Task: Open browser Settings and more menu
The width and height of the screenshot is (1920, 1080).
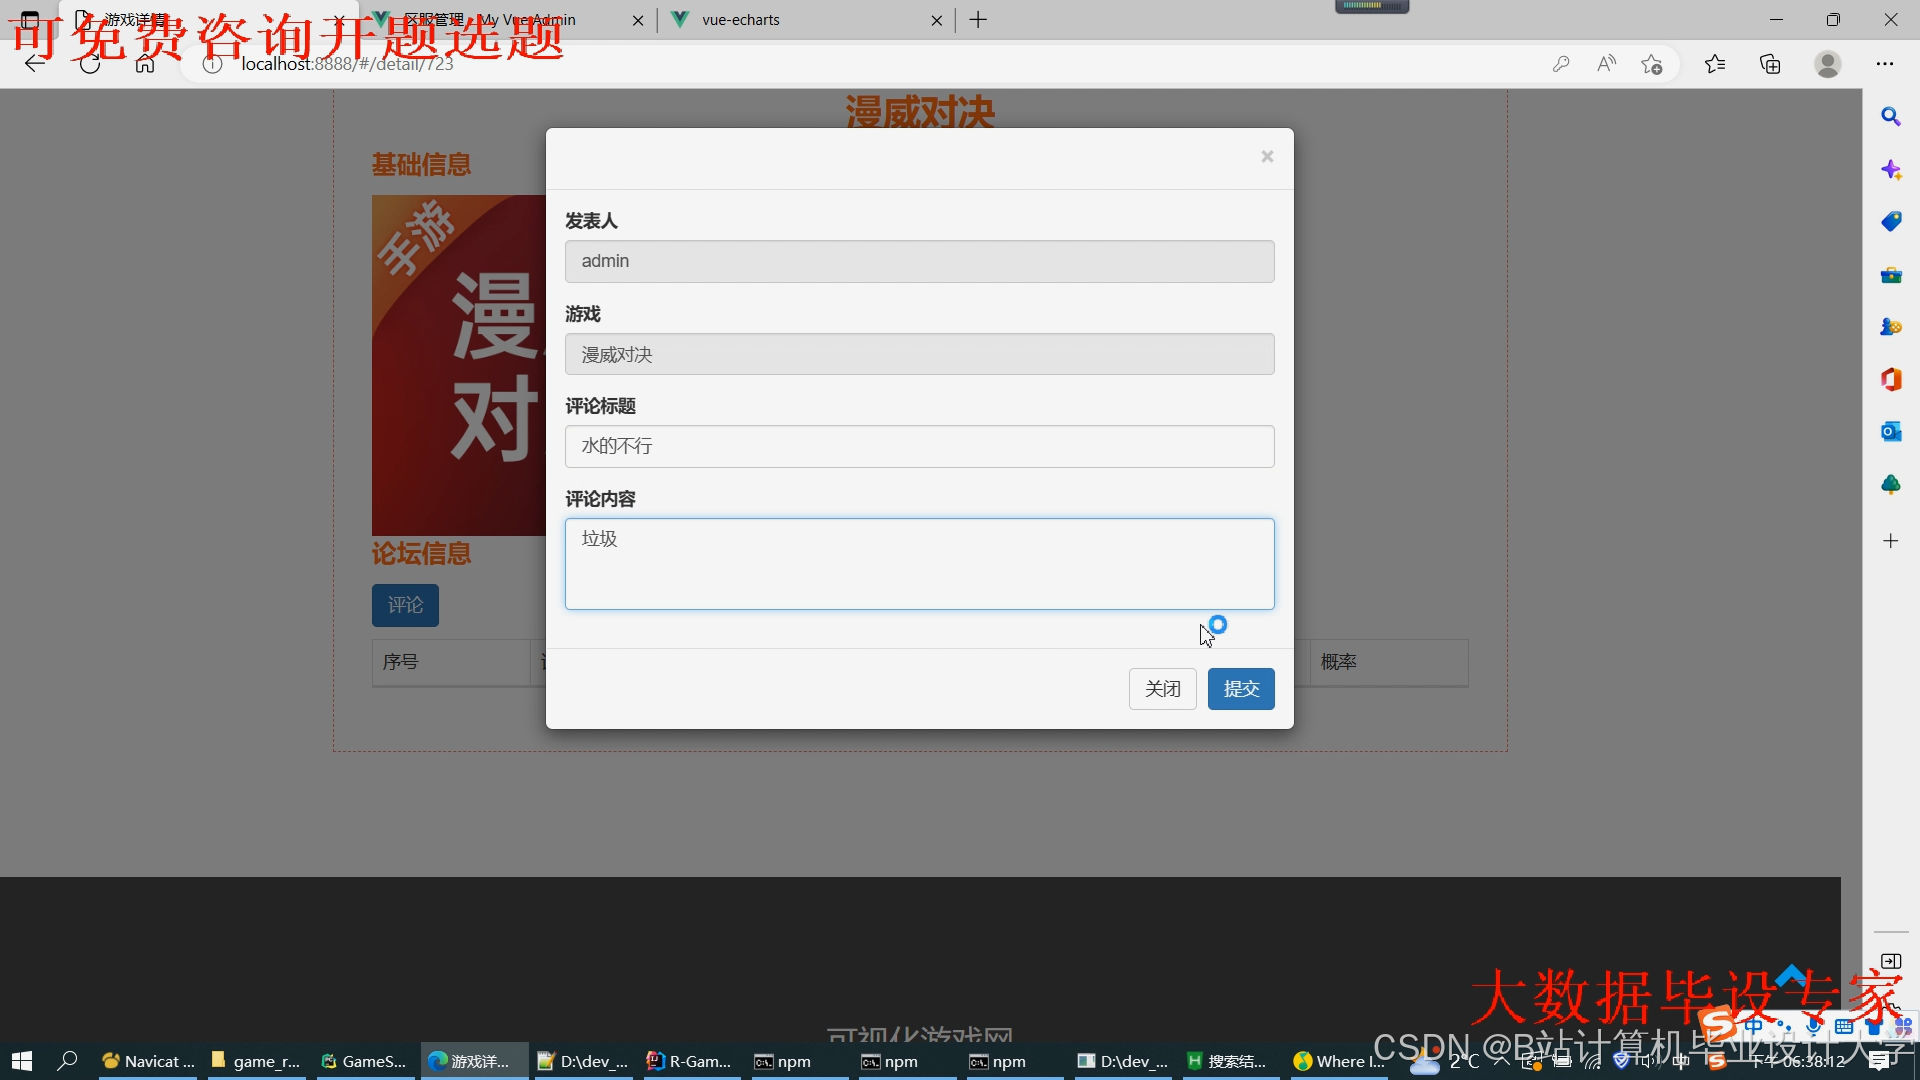Action: [1884, 64]
